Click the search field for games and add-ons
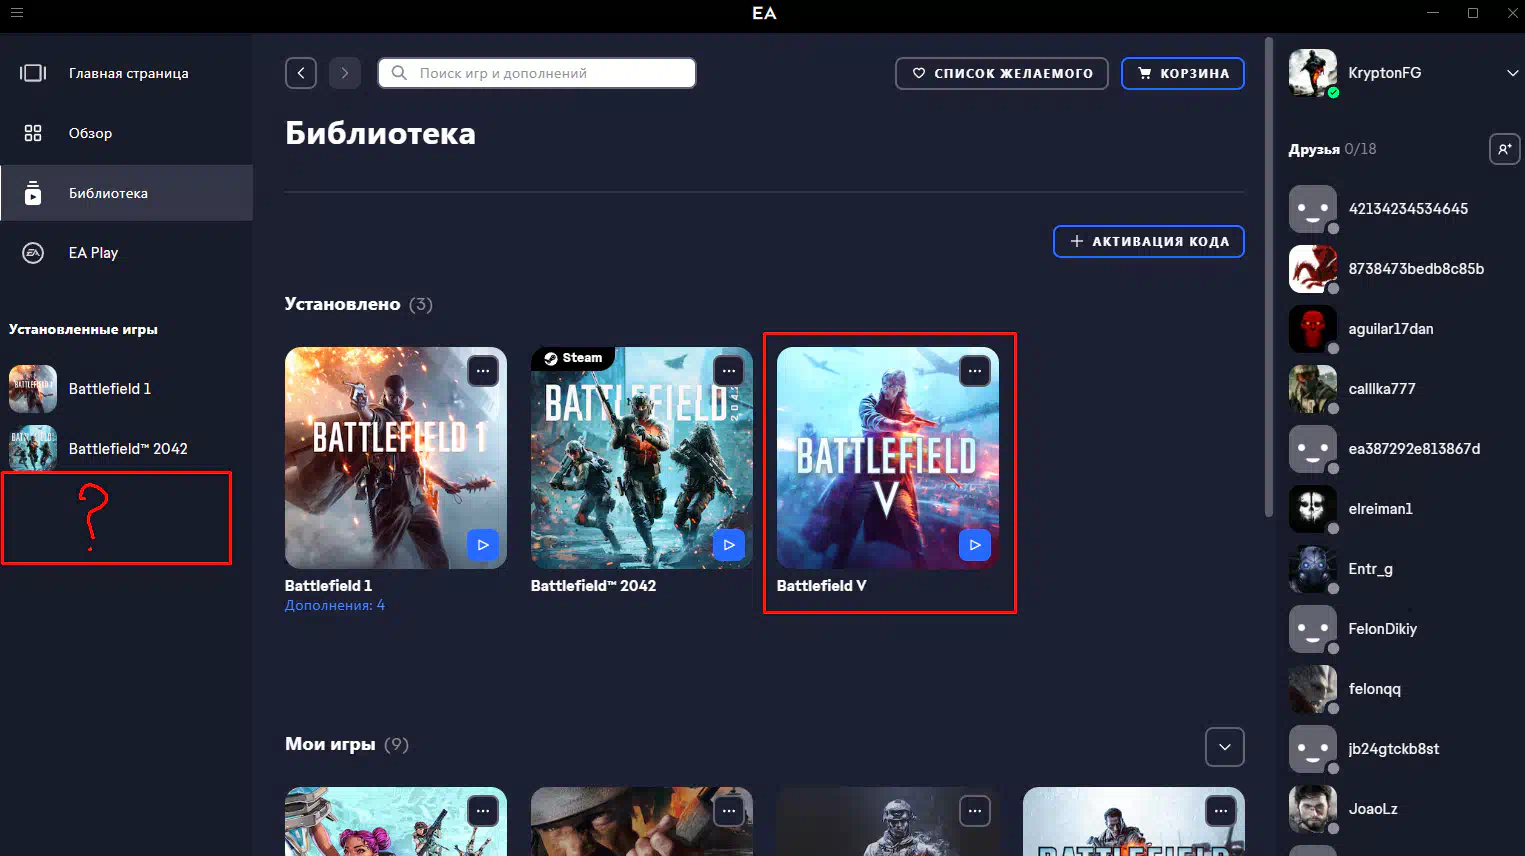 537,73
